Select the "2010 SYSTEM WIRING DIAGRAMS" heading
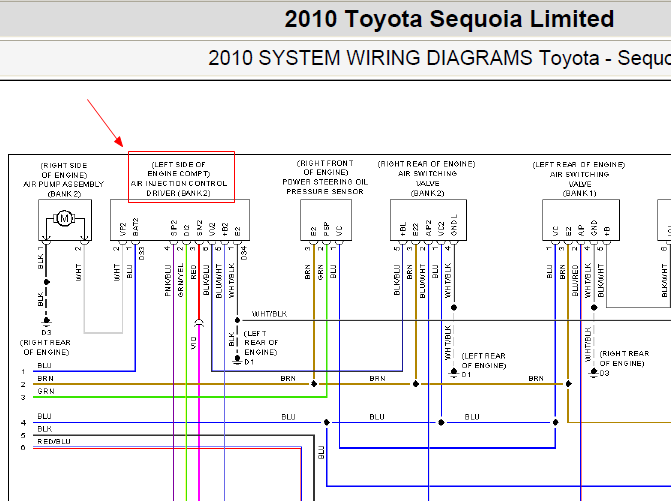The image size is (671, 501). tap(370, 58)
